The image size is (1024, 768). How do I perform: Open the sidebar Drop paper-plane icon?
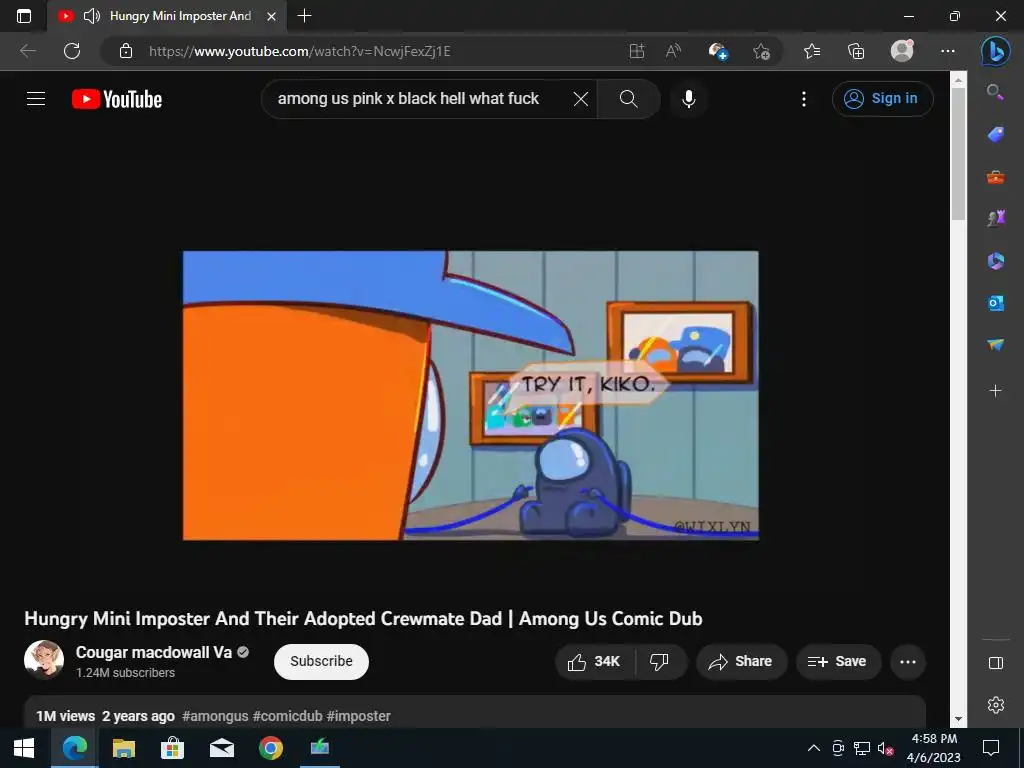(995, 345)
